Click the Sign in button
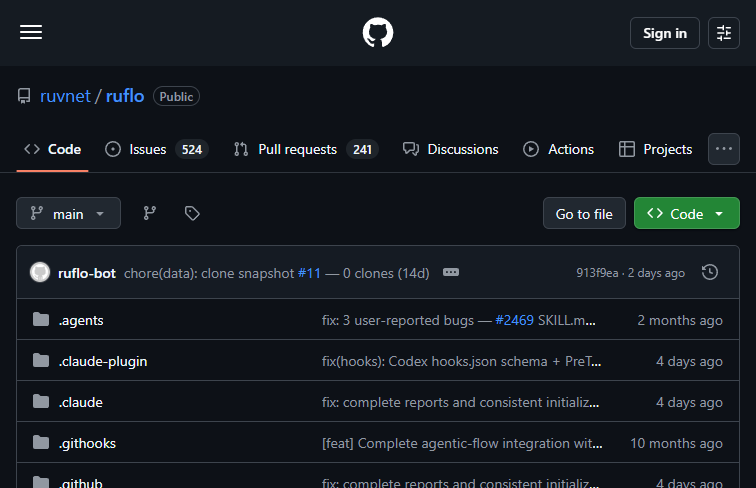 click(x=664, y=33)
